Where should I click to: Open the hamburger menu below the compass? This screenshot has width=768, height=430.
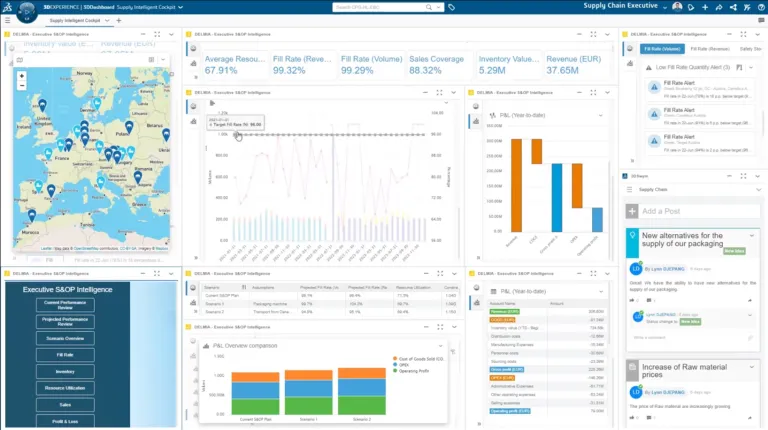[x=7, y=21]
